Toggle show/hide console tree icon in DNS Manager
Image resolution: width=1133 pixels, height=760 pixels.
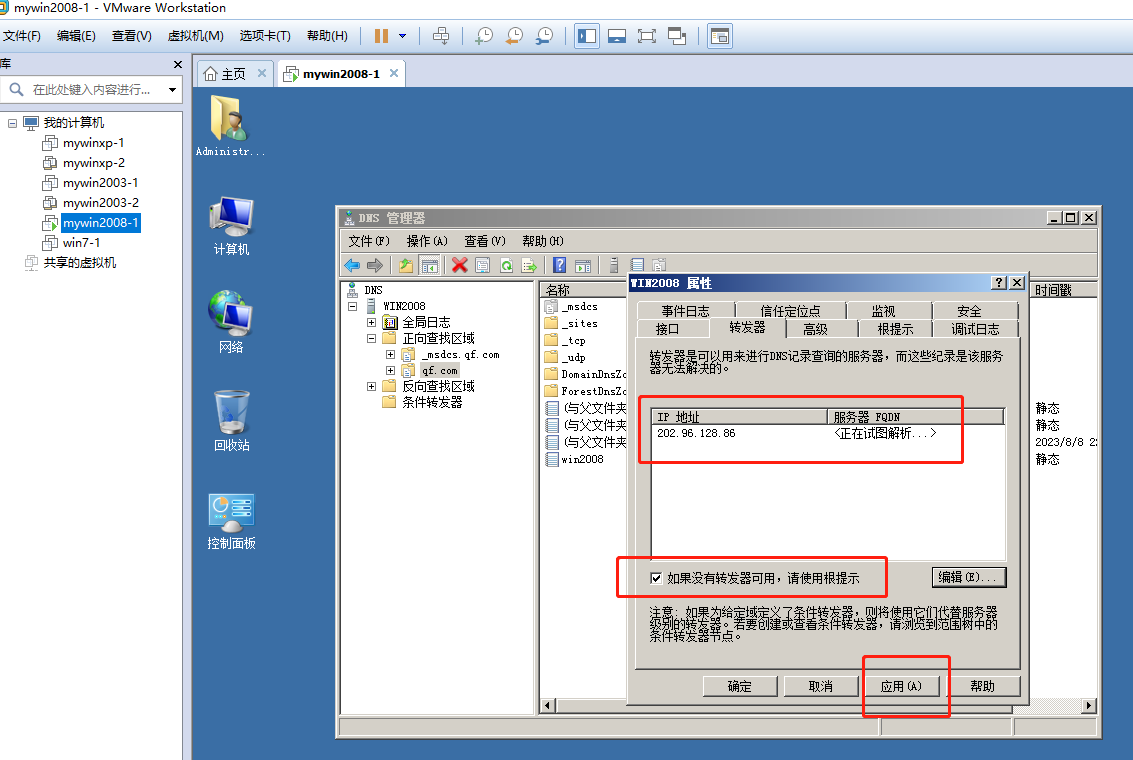(429, 265)
